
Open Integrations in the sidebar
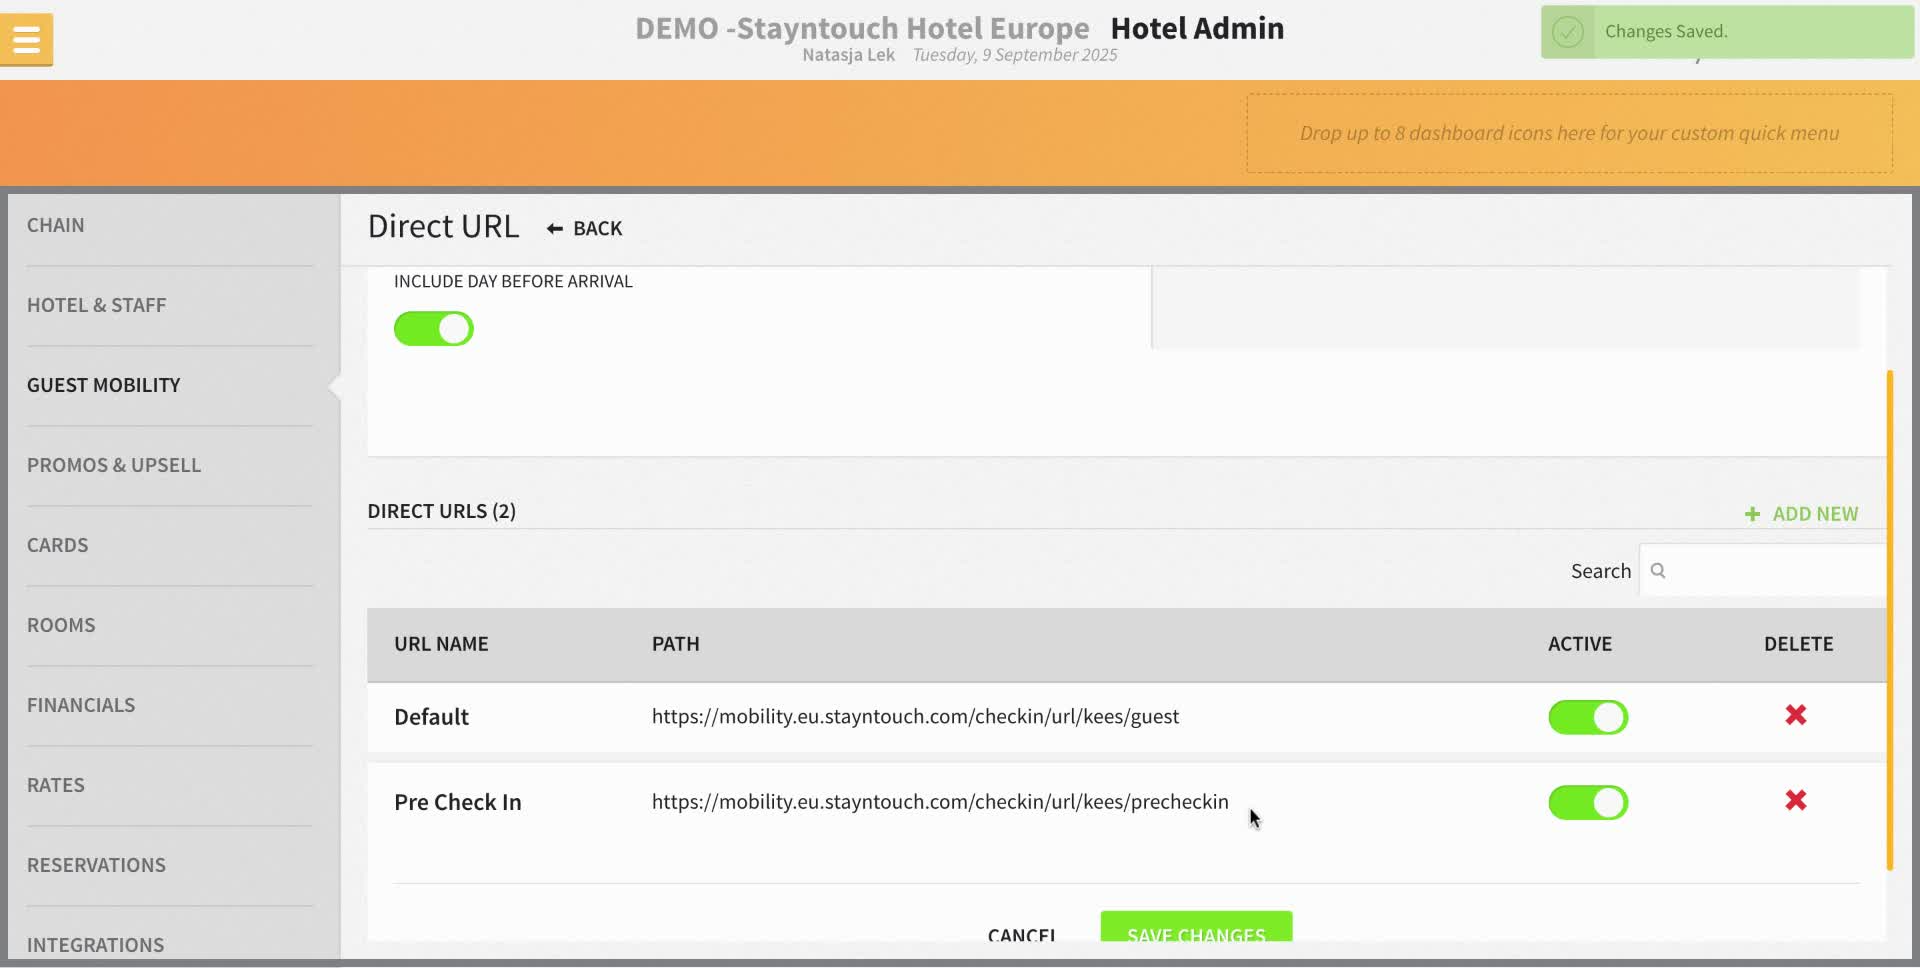click(x=96, y=945)
